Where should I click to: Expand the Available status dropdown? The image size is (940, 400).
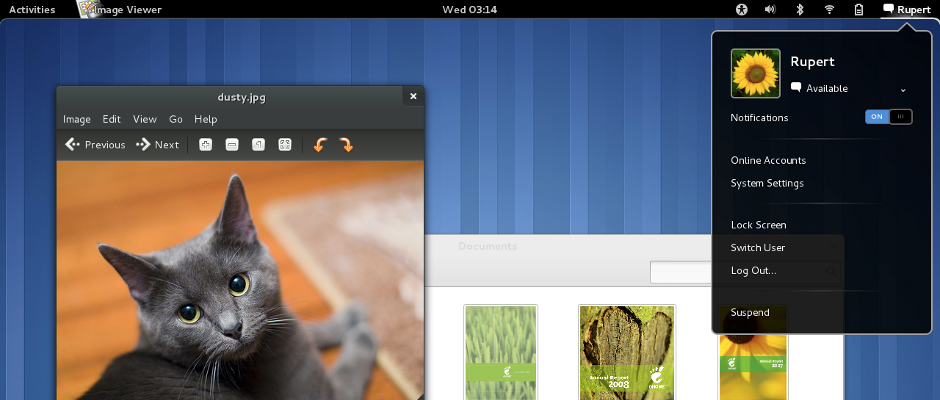point(903,89)
